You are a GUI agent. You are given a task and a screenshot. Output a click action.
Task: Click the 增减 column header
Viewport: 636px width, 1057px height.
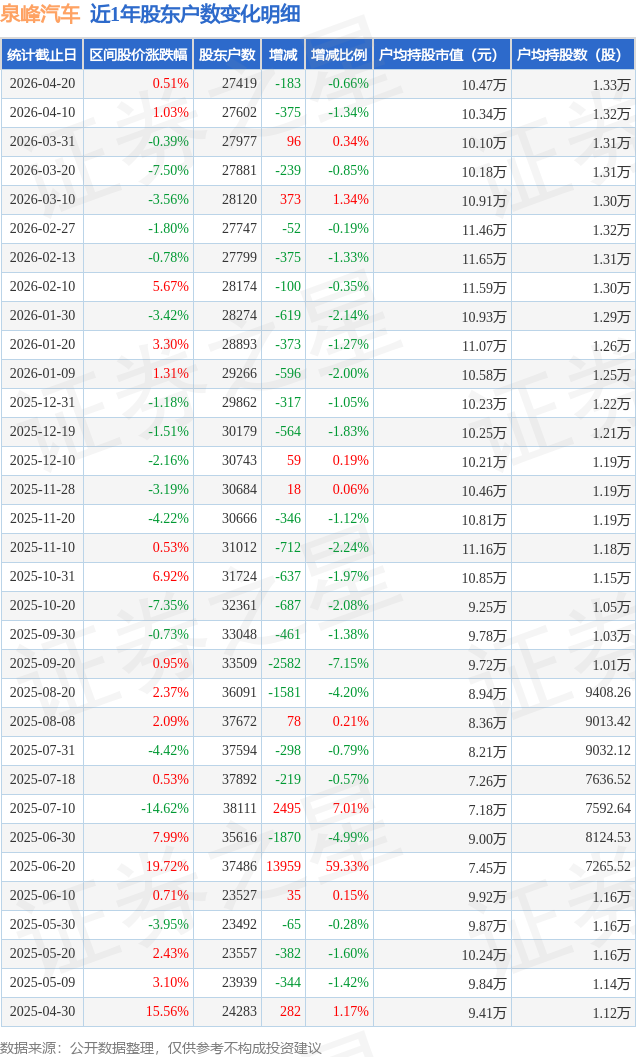[x=283, y=55]
